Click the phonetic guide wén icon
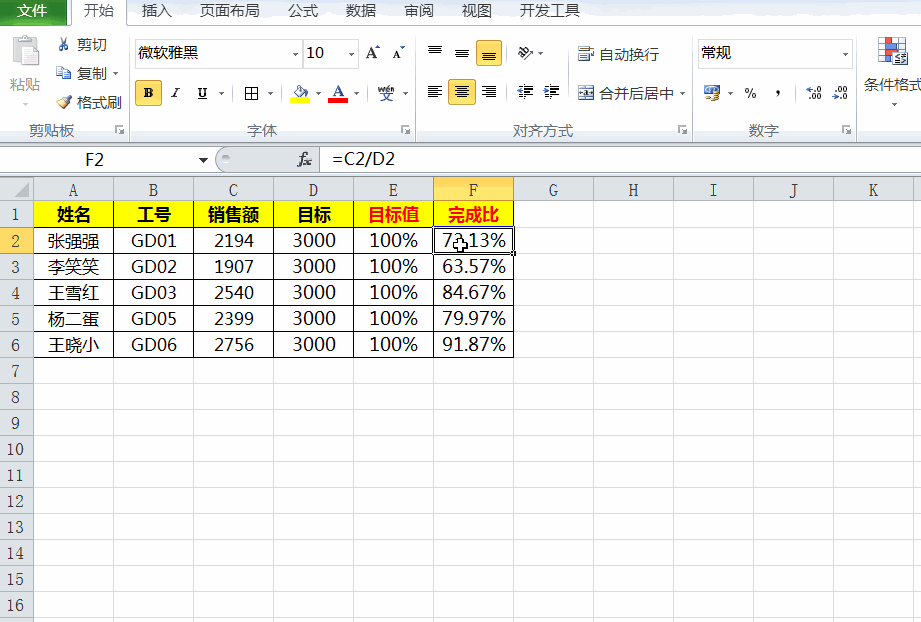This screenshot has height=622, width=921. coord(386,93)
